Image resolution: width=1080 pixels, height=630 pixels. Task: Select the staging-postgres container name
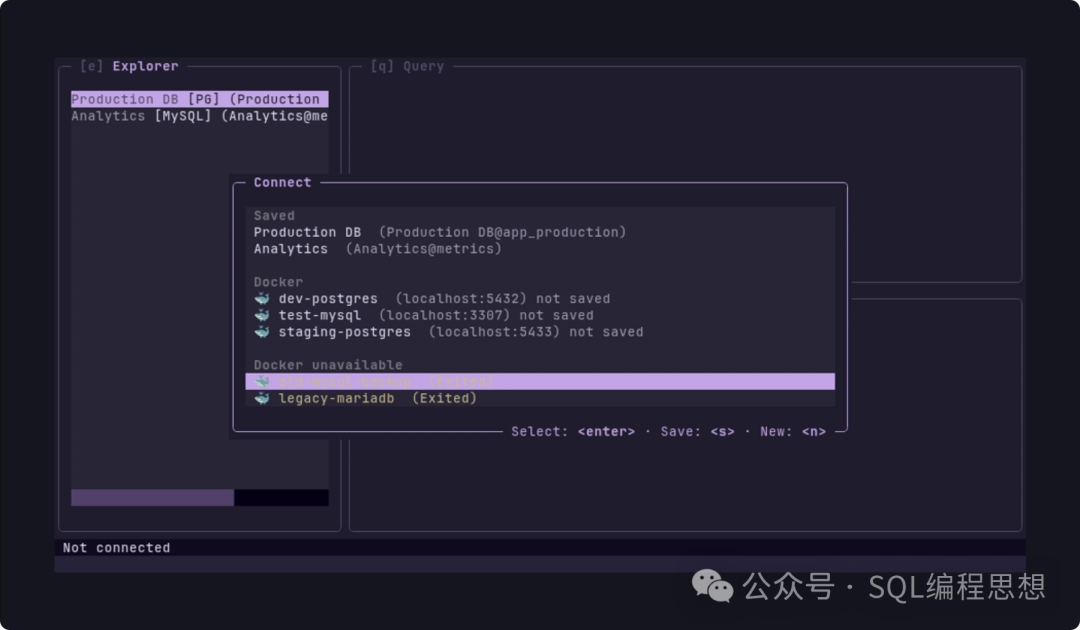click(x=344, y=332)
